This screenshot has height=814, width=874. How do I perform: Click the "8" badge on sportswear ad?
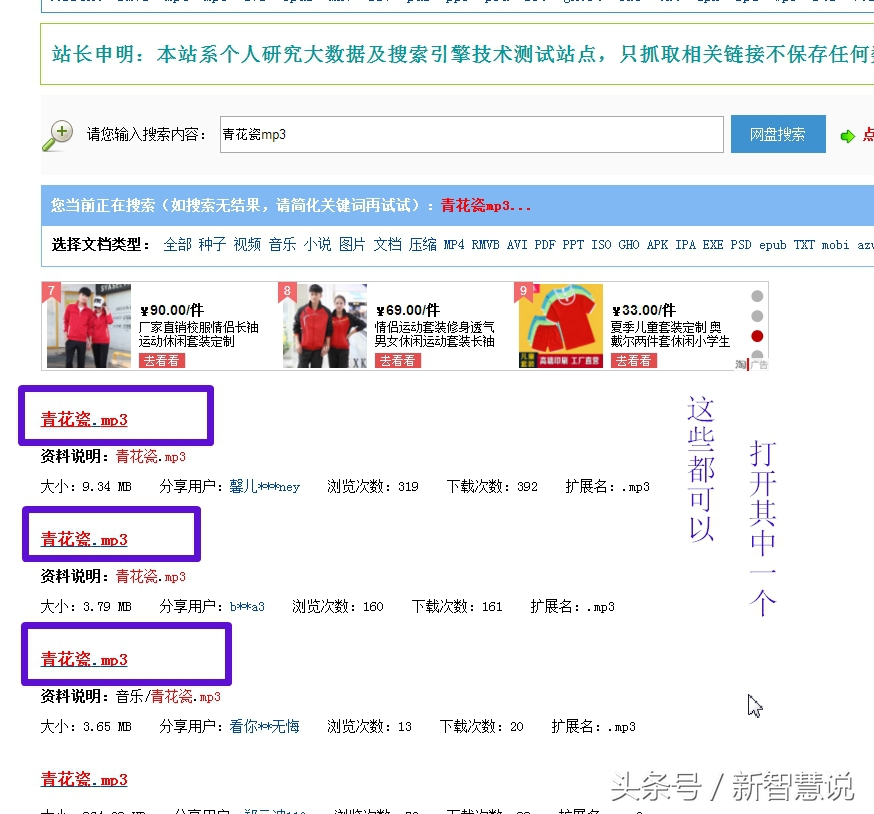(x=287, y=292)
